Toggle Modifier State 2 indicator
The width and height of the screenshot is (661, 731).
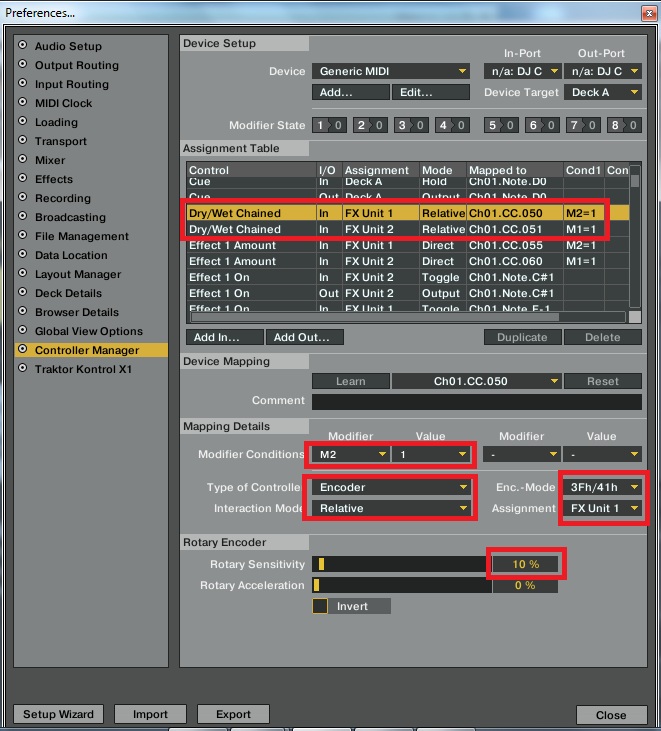click(x=370, y=125)
